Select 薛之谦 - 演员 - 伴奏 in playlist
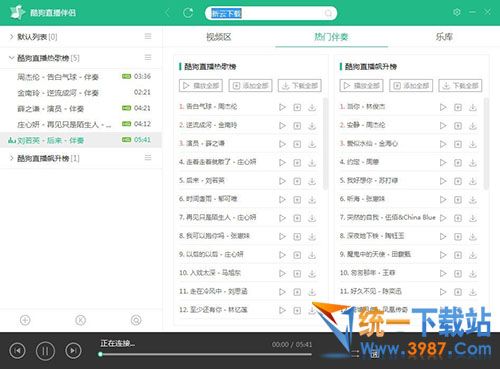The width and height of the screenshot is (500, 369). coord(81,109)
